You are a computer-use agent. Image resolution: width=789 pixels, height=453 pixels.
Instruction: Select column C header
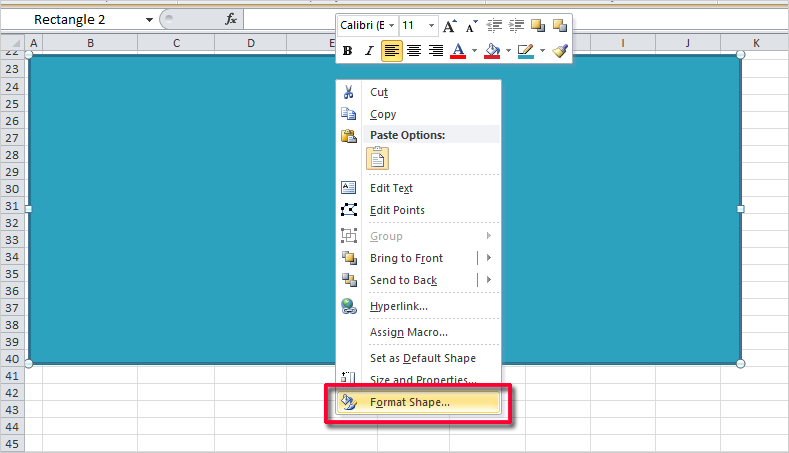(176, 43)
